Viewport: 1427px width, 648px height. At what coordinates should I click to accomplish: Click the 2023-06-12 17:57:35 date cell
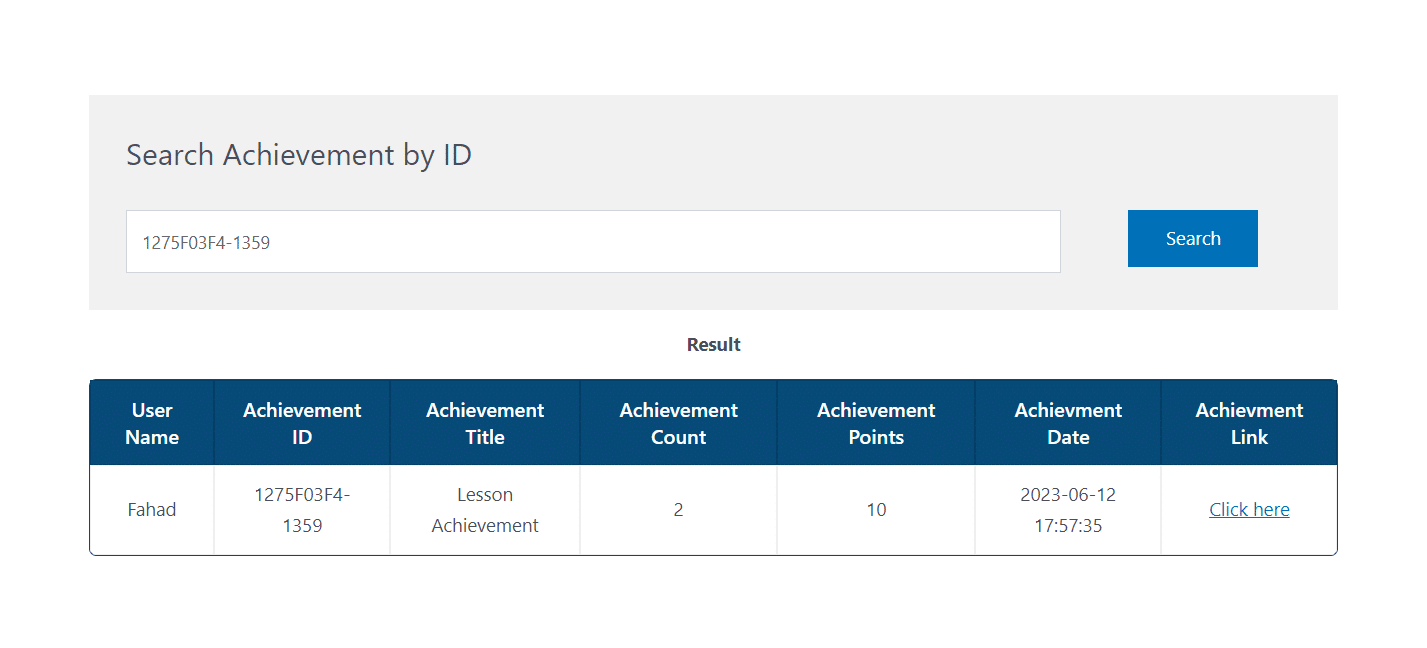[x=1068, y=510]
